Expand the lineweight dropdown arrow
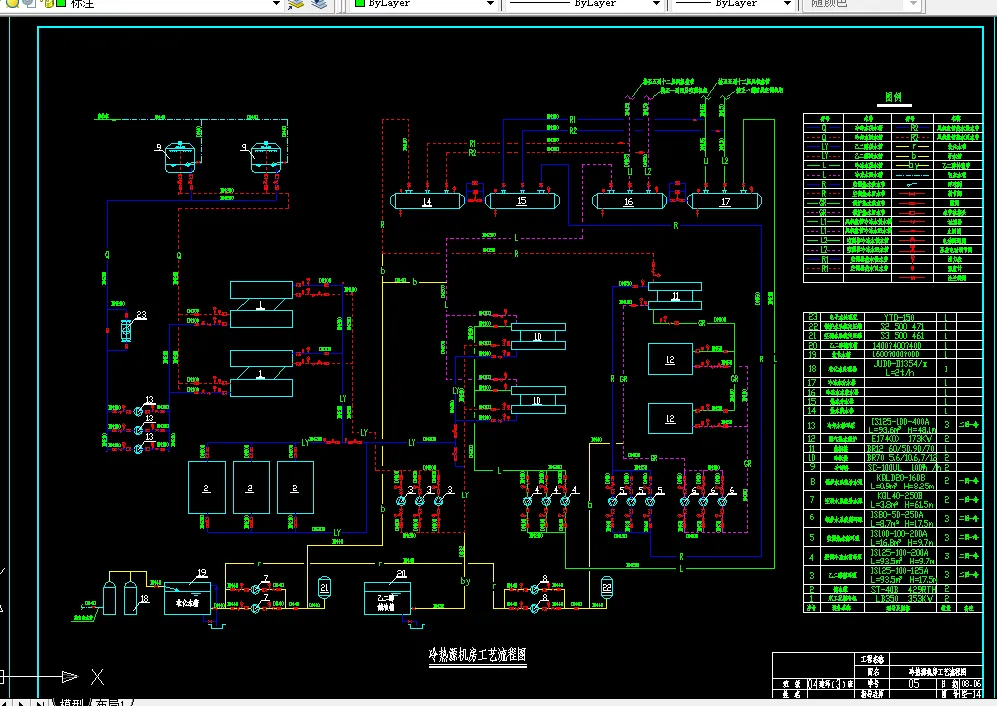The image size is (997, 706). (x=788, y=4)
